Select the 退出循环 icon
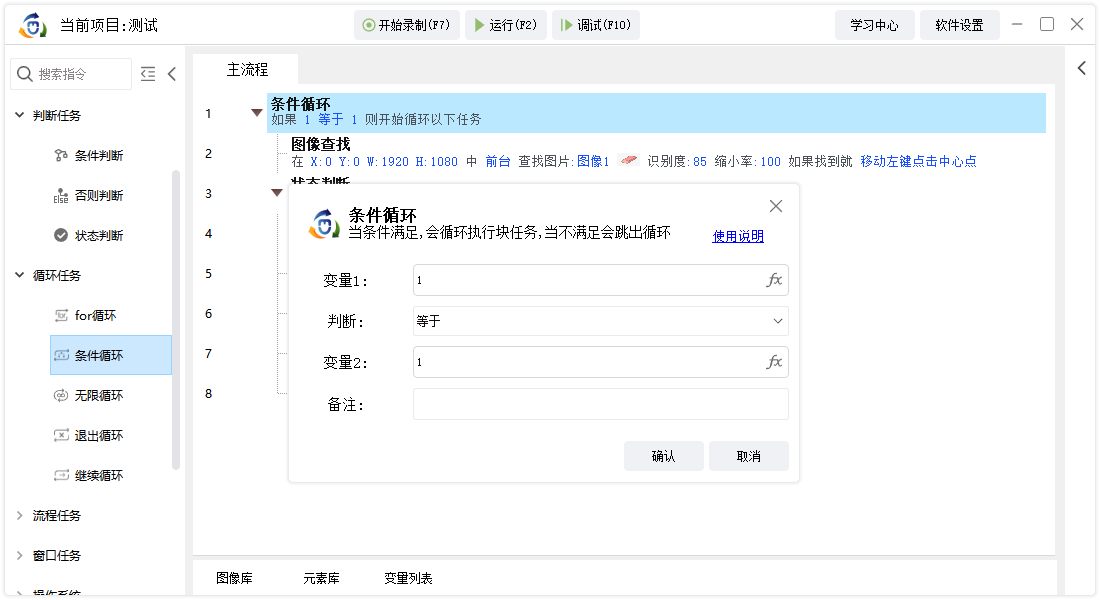 pos(61,435)
